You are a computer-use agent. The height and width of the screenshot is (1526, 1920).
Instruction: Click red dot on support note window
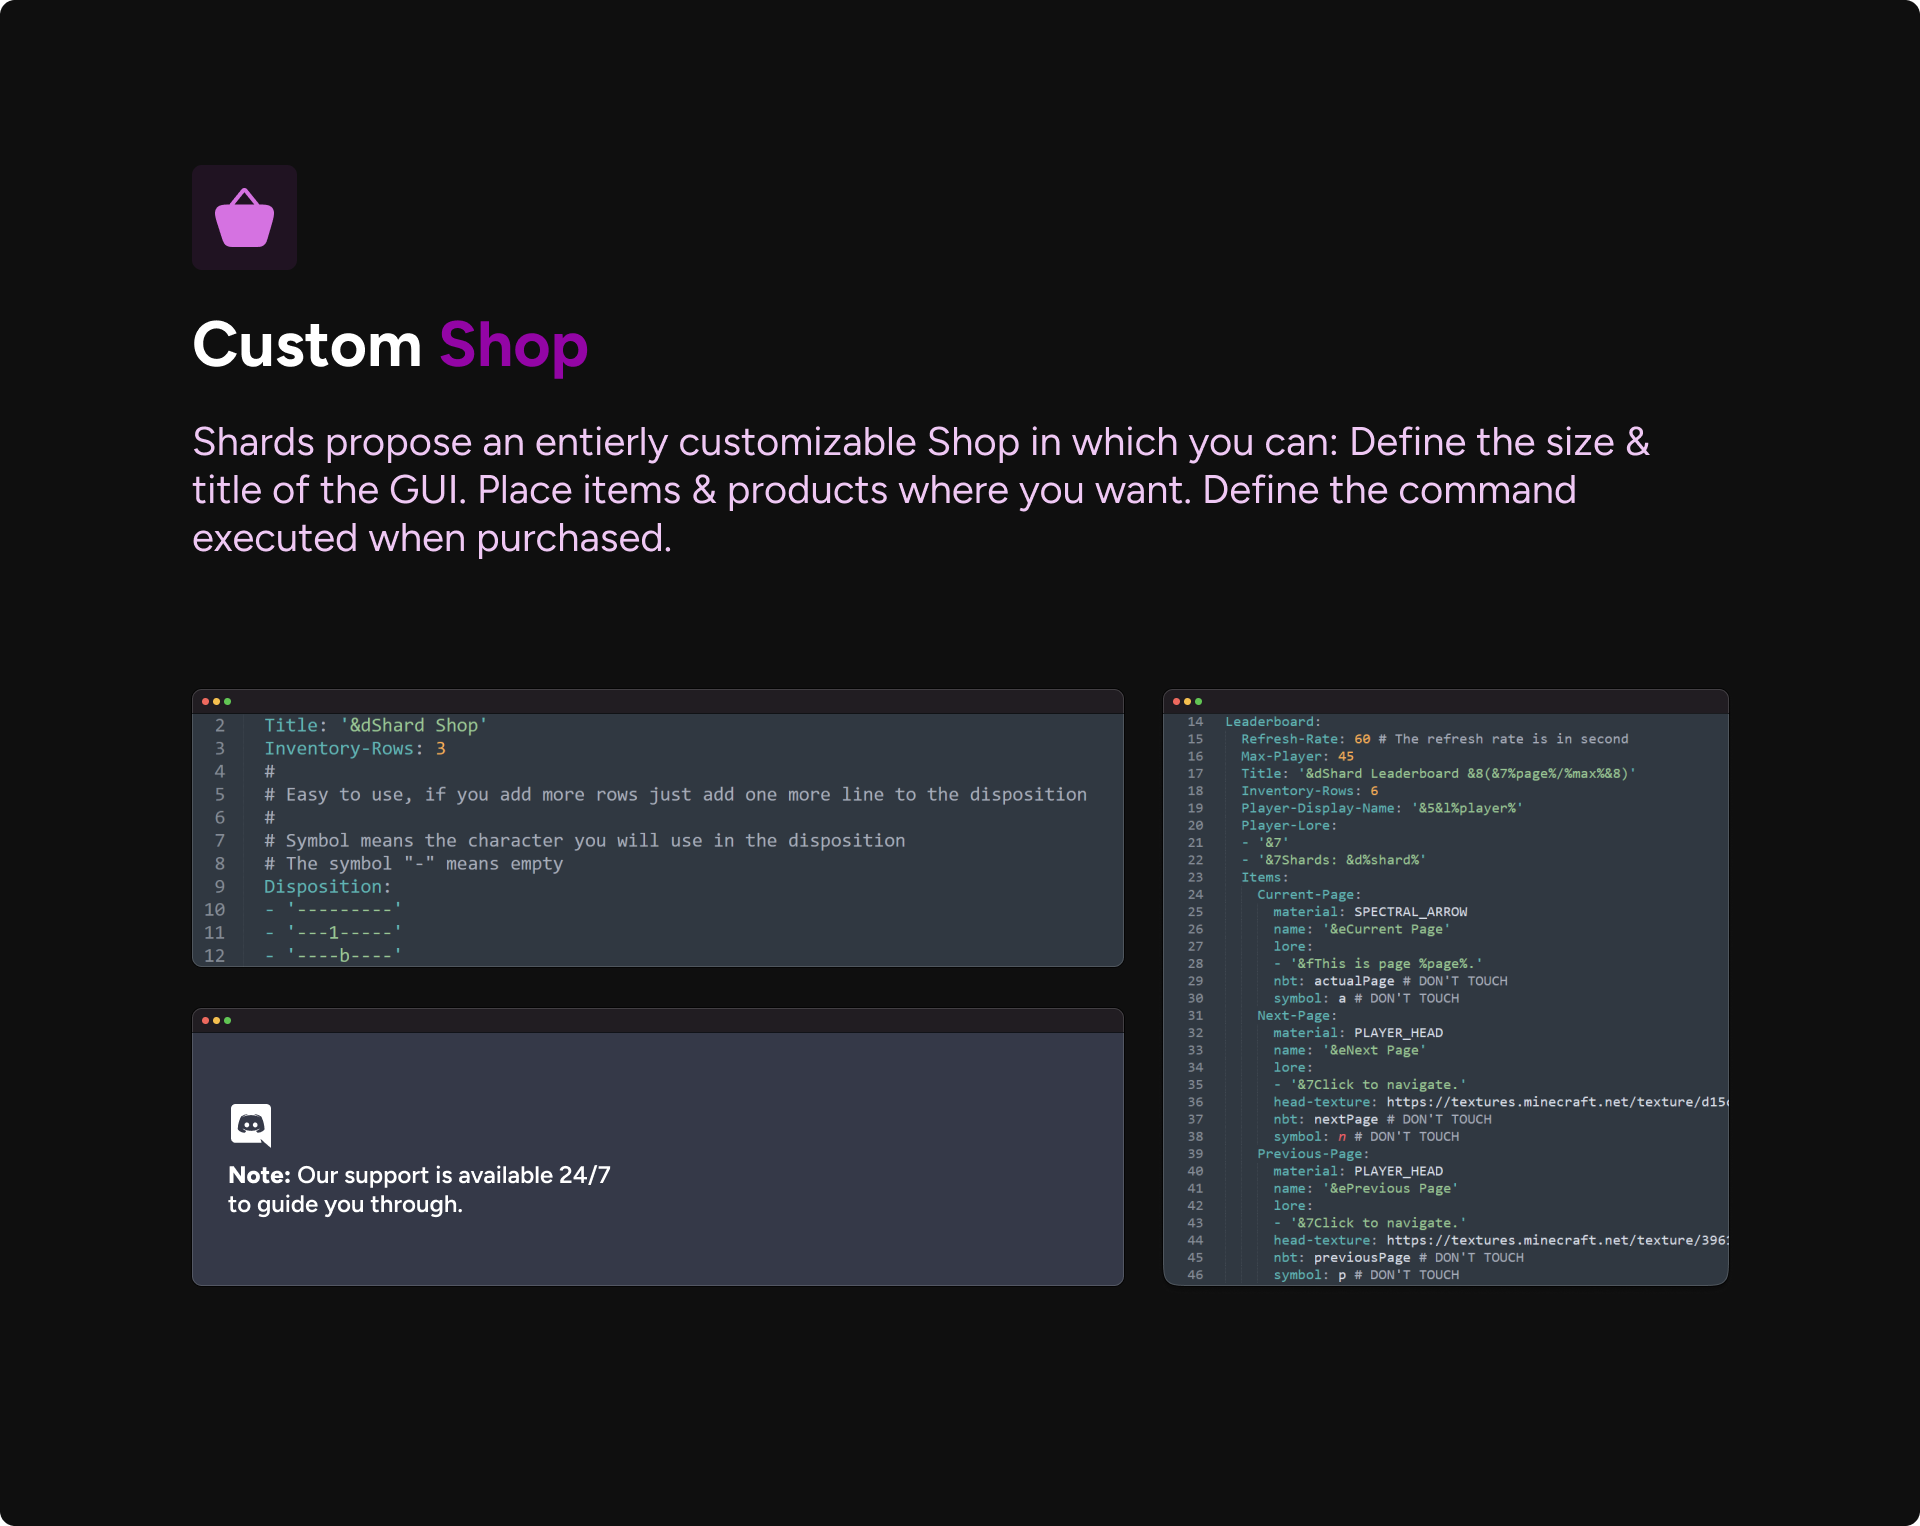tap(205, 1021)
